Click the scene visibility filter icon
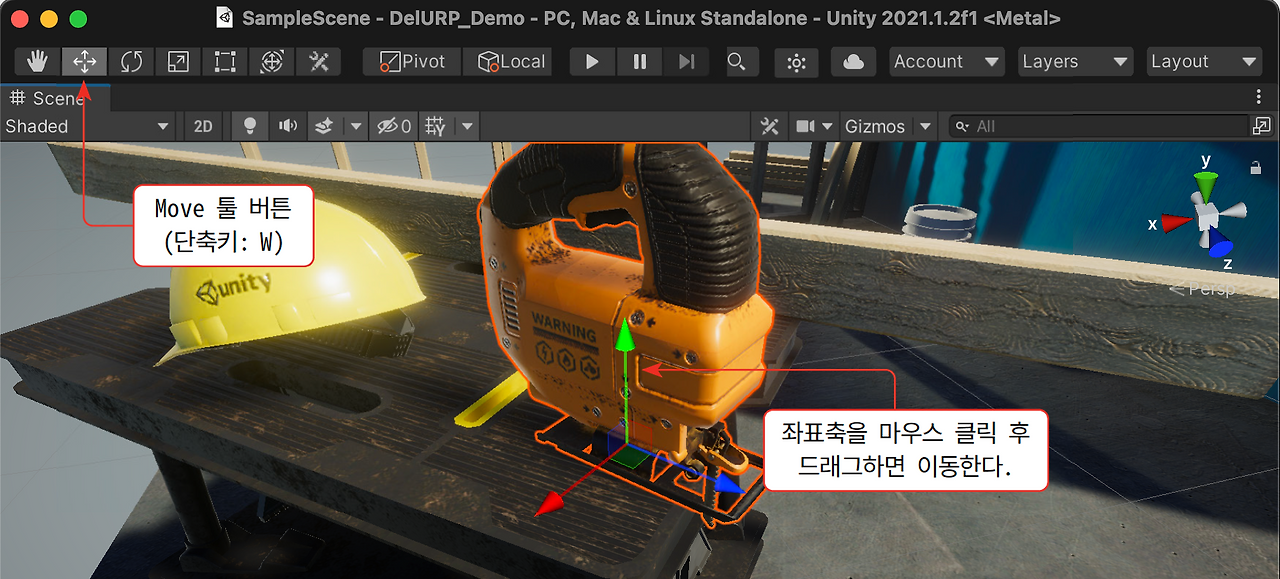The image size is (1280, 579). click(1261, 126)
